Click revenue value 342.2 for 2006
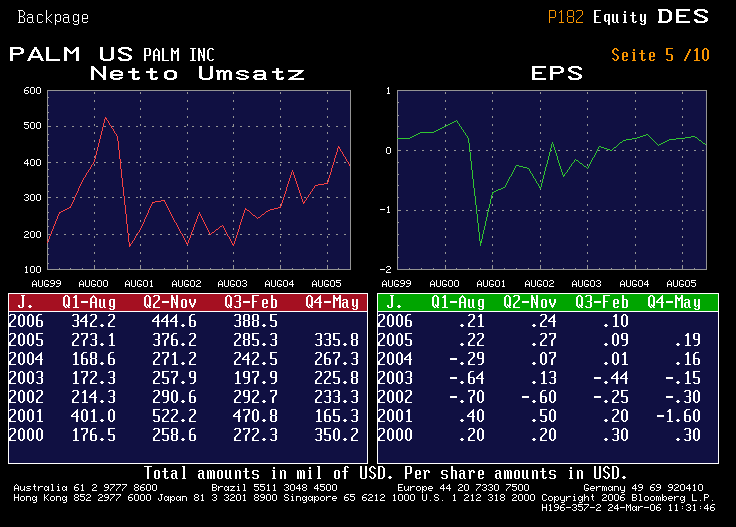The image size is (736, 527). (x=93, y=321)
